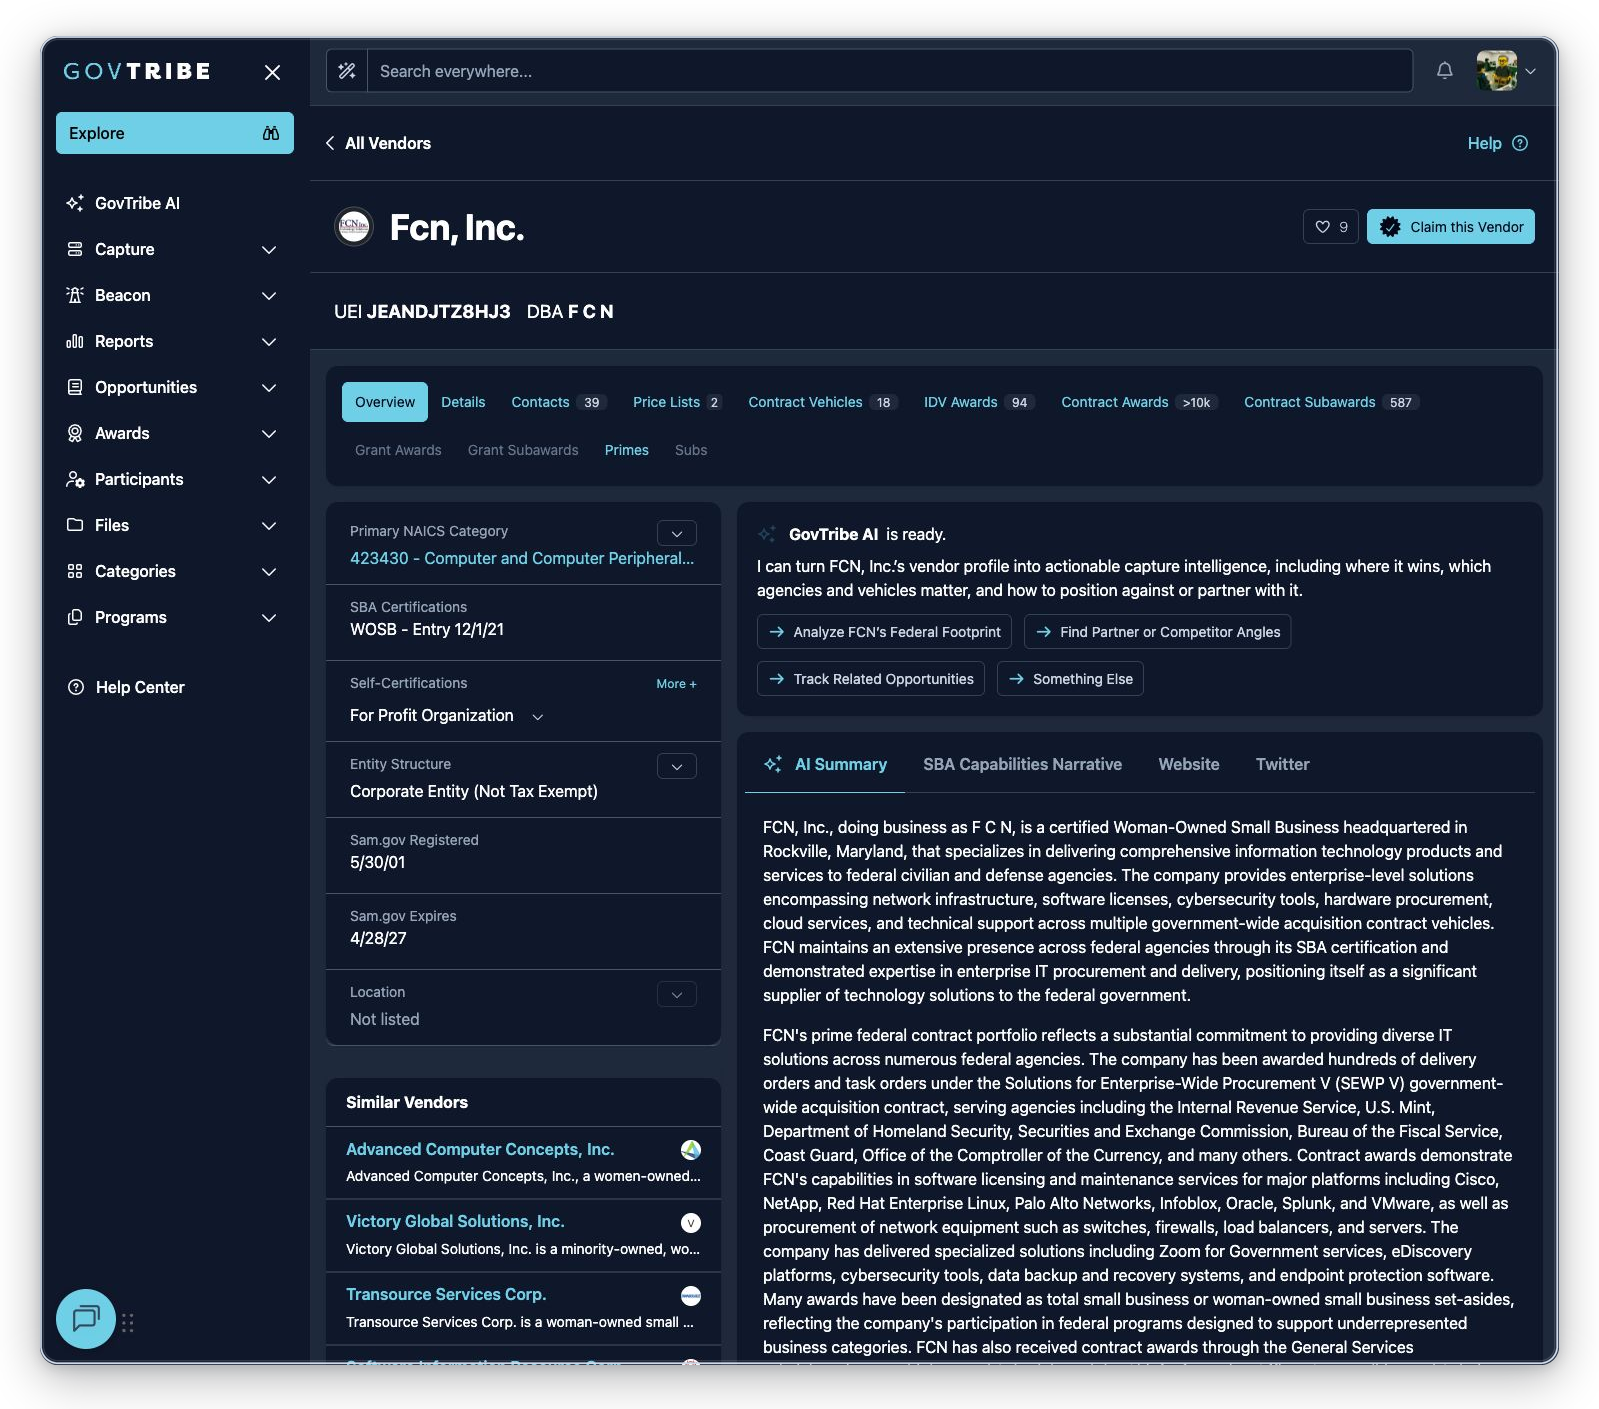Open the Help Center
Viewport: 1599px width, 1409px height.
(126, 687)
